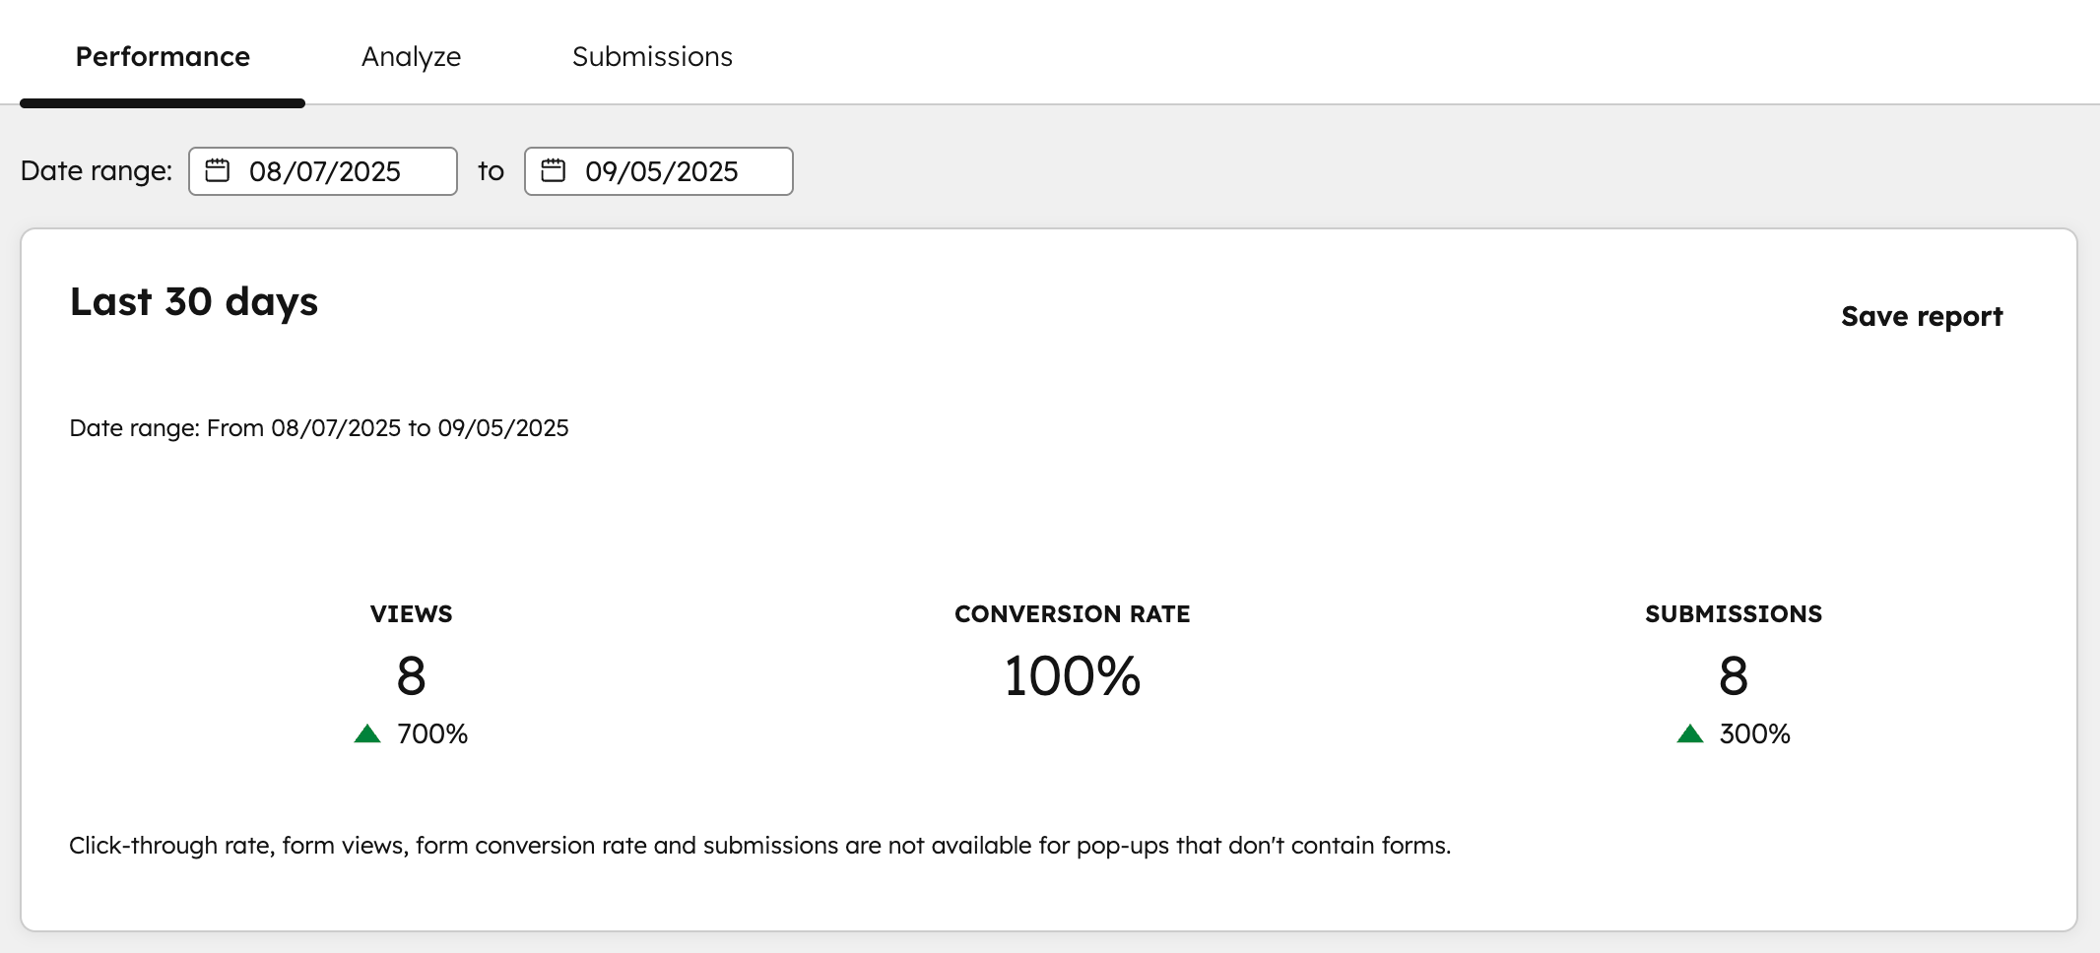Open the start date calendar picker

(218, 170)
